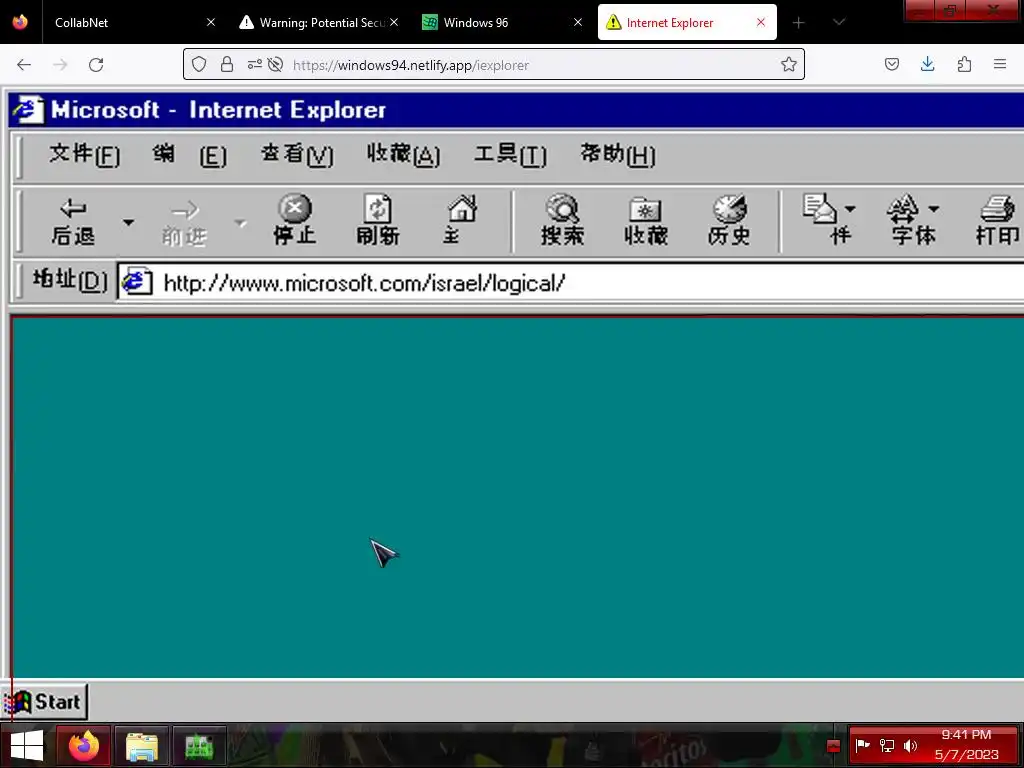Bookmark this page with the star icon
The image size is (1024, 768).
(789, 64)
